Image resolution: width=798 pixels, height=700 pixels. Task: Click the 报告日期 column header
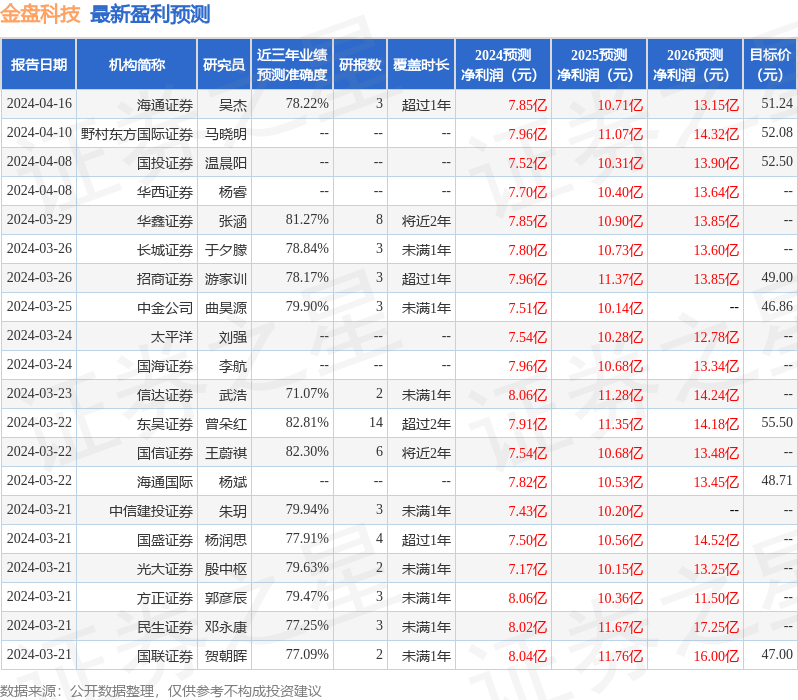pyautogui.click(x=39, y=65)
